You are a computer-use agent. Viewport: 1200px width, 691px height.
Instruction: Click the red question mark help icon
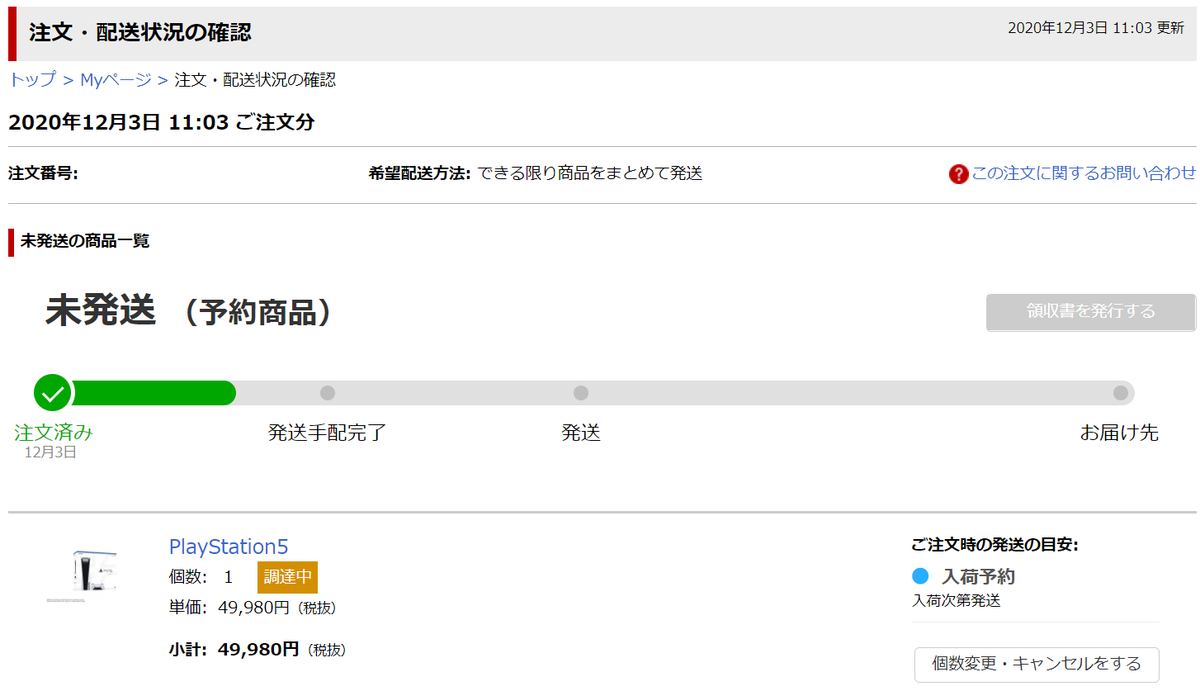pyautogui.click(x=958, y=174)
